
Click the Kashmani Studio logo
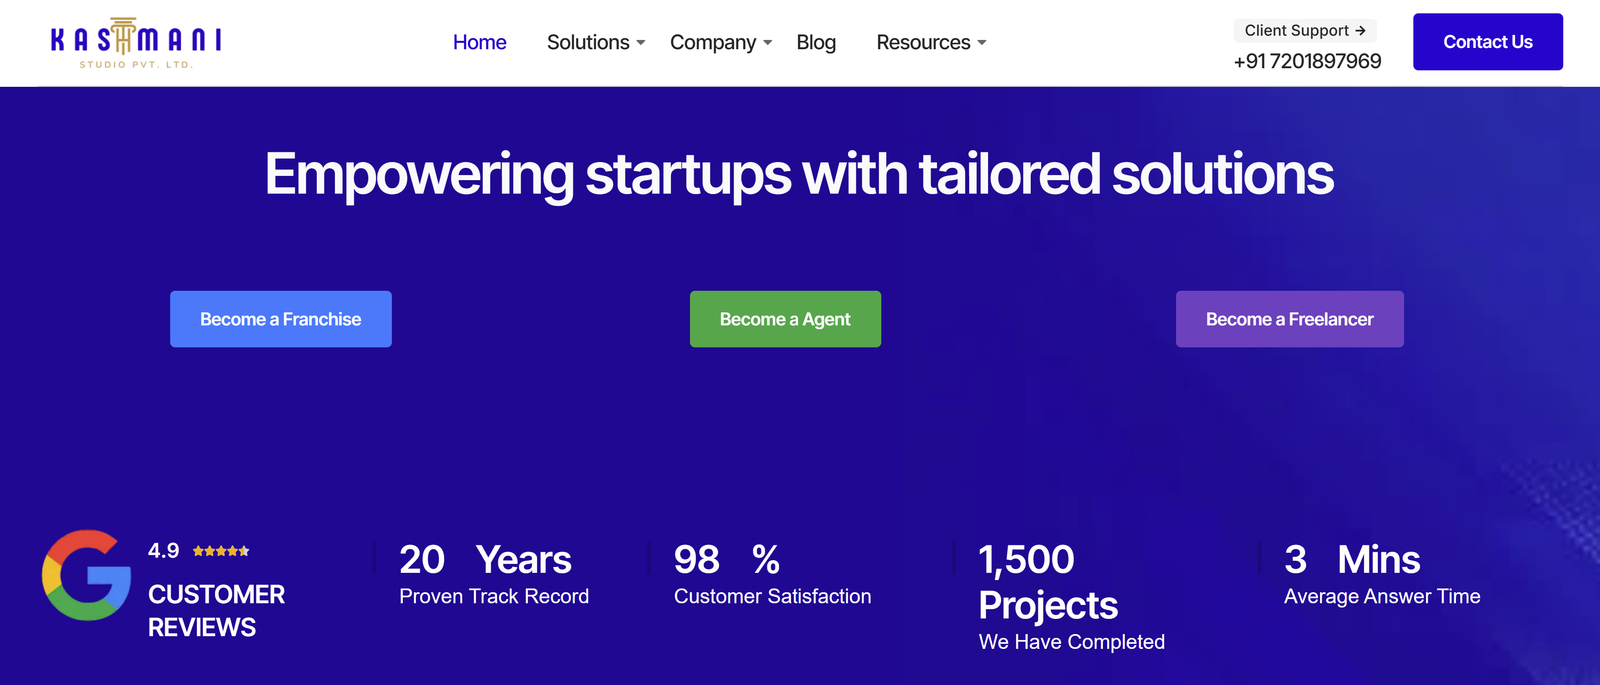pos(136,43)
